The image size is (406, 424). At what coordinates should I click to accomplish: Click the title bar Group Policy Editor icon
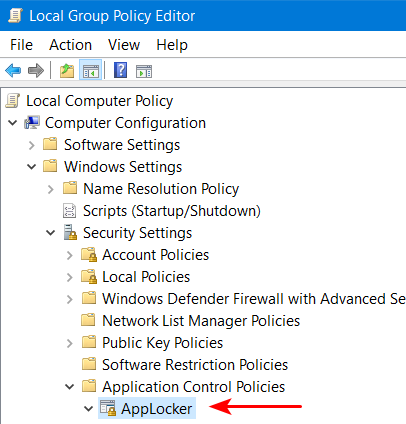click(15, 16)
